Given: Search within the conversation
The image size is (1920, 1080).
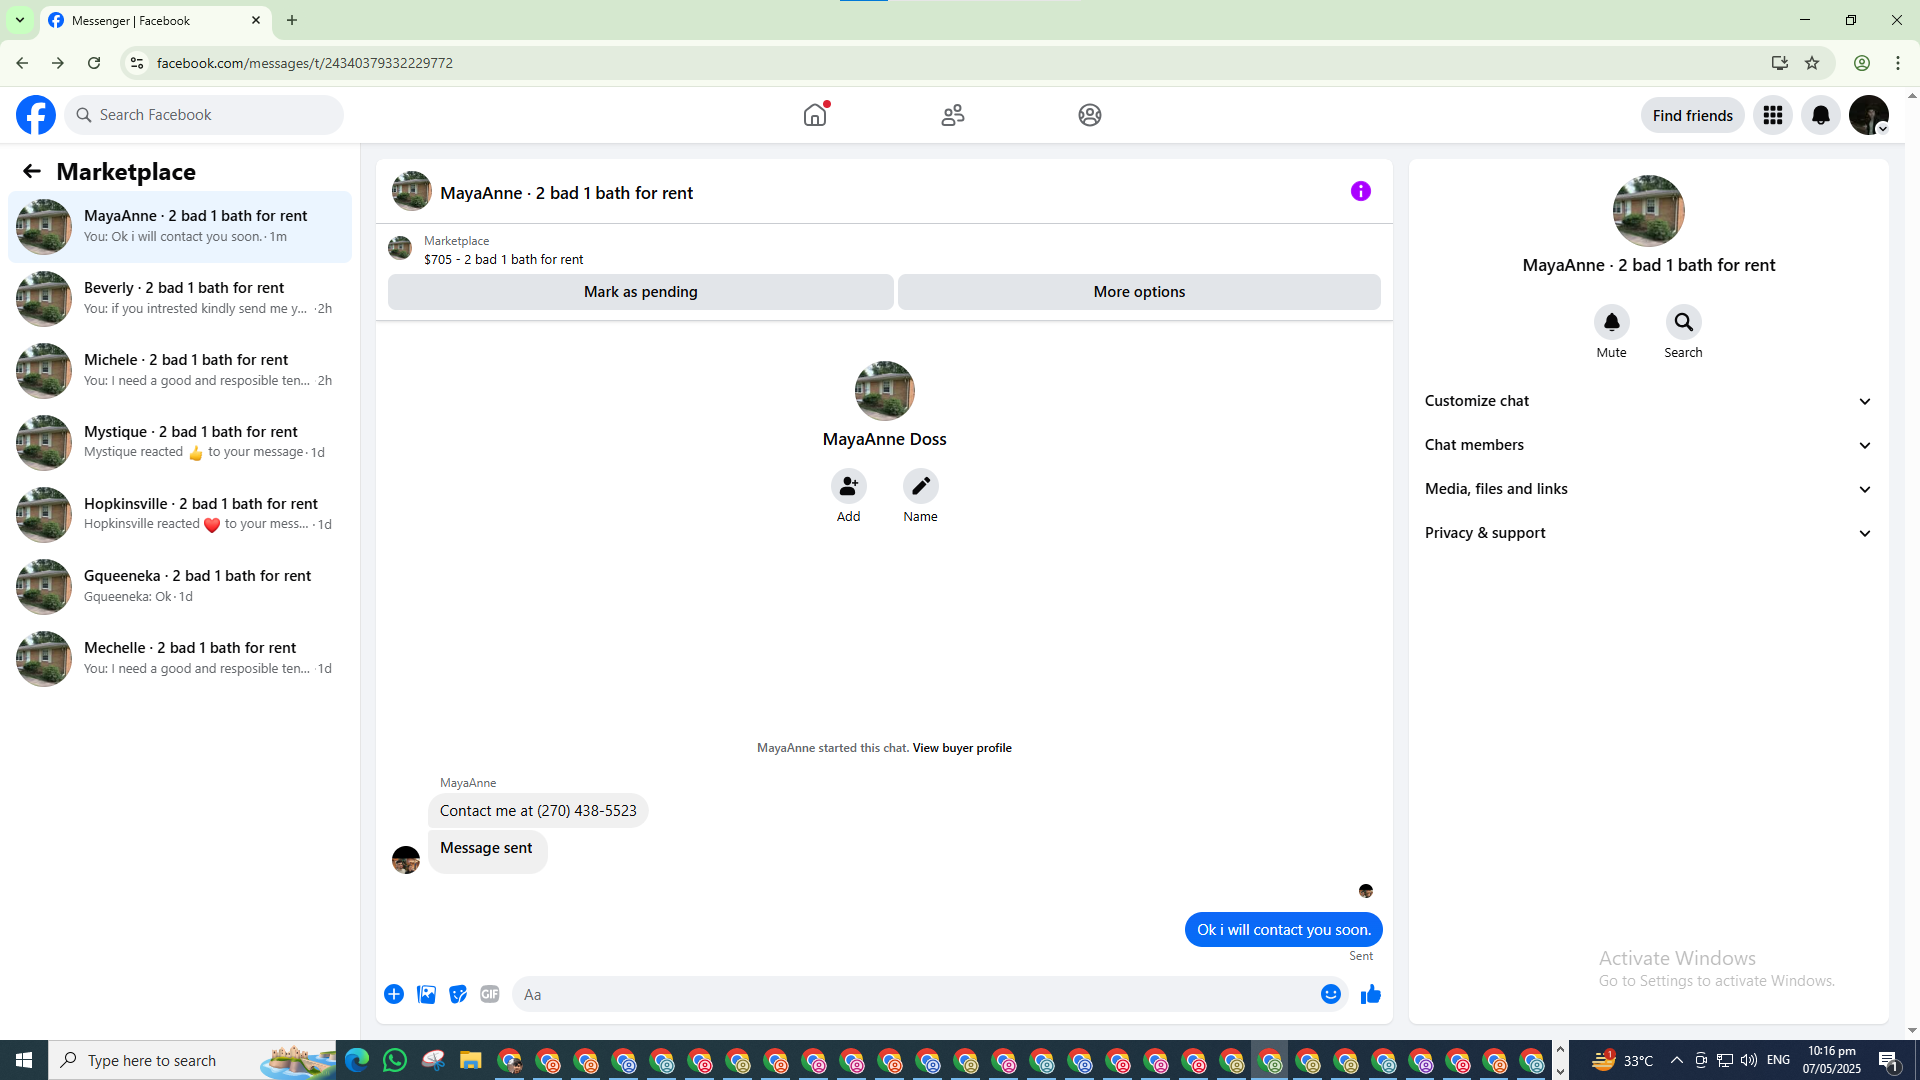Looking at the screenshot, I should (1683, 323).
